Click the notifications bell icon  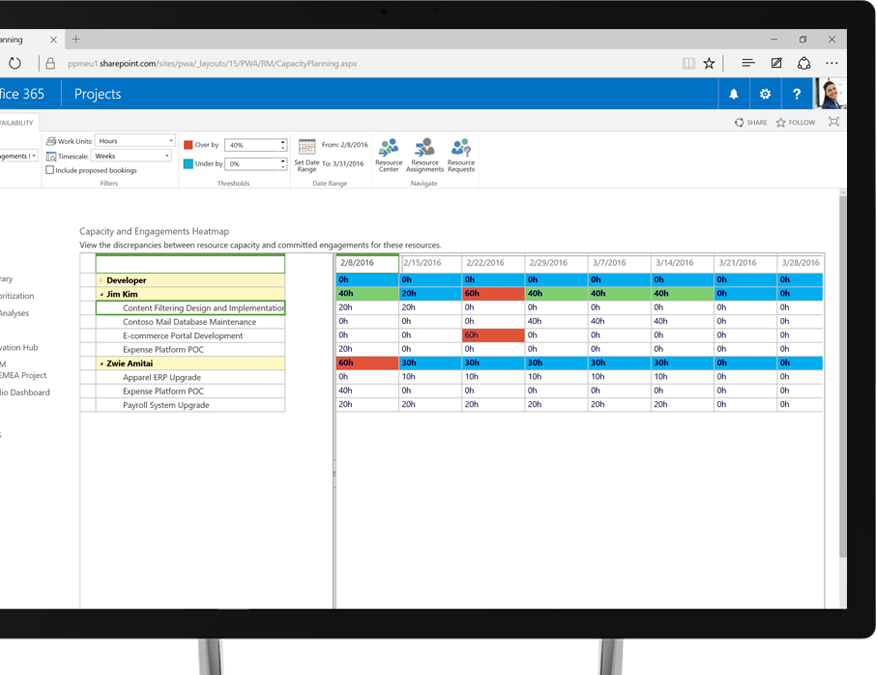coord(733,93)
